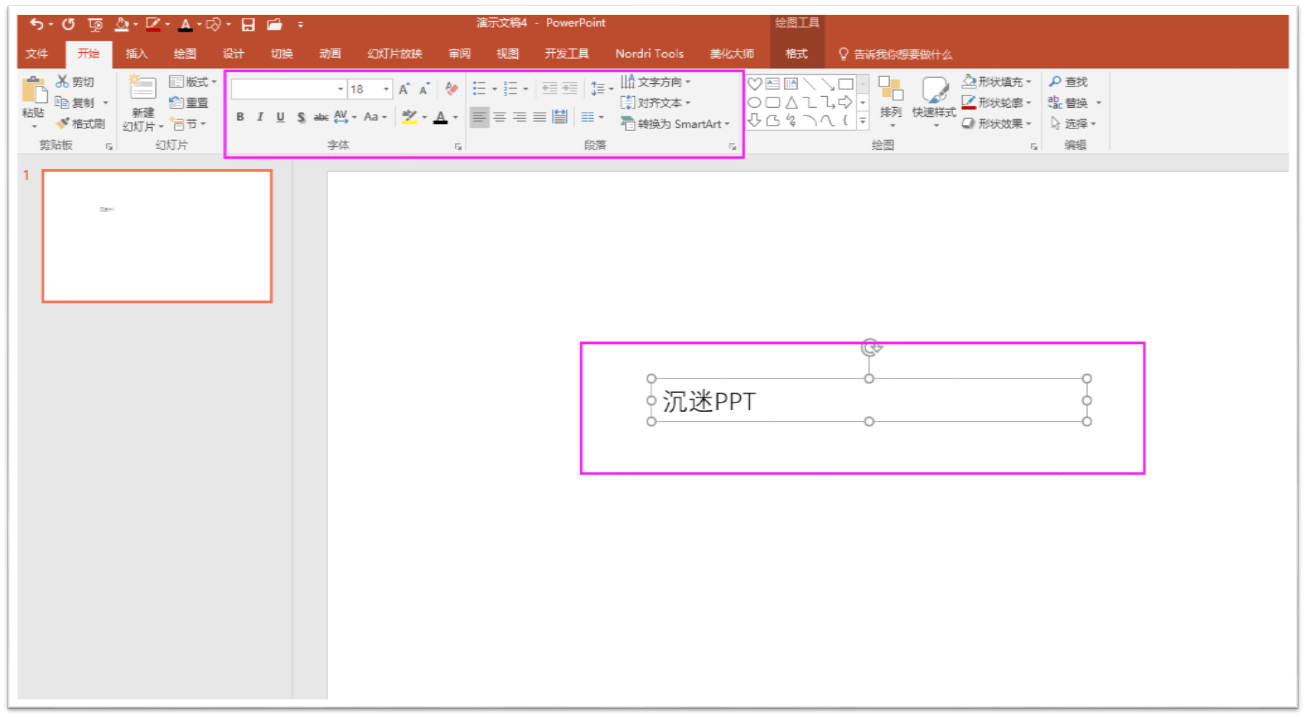The height and width of the screenshot is (718, 1306).
Task: Open the Select (选择) menu
Action: coord(1072,124)
